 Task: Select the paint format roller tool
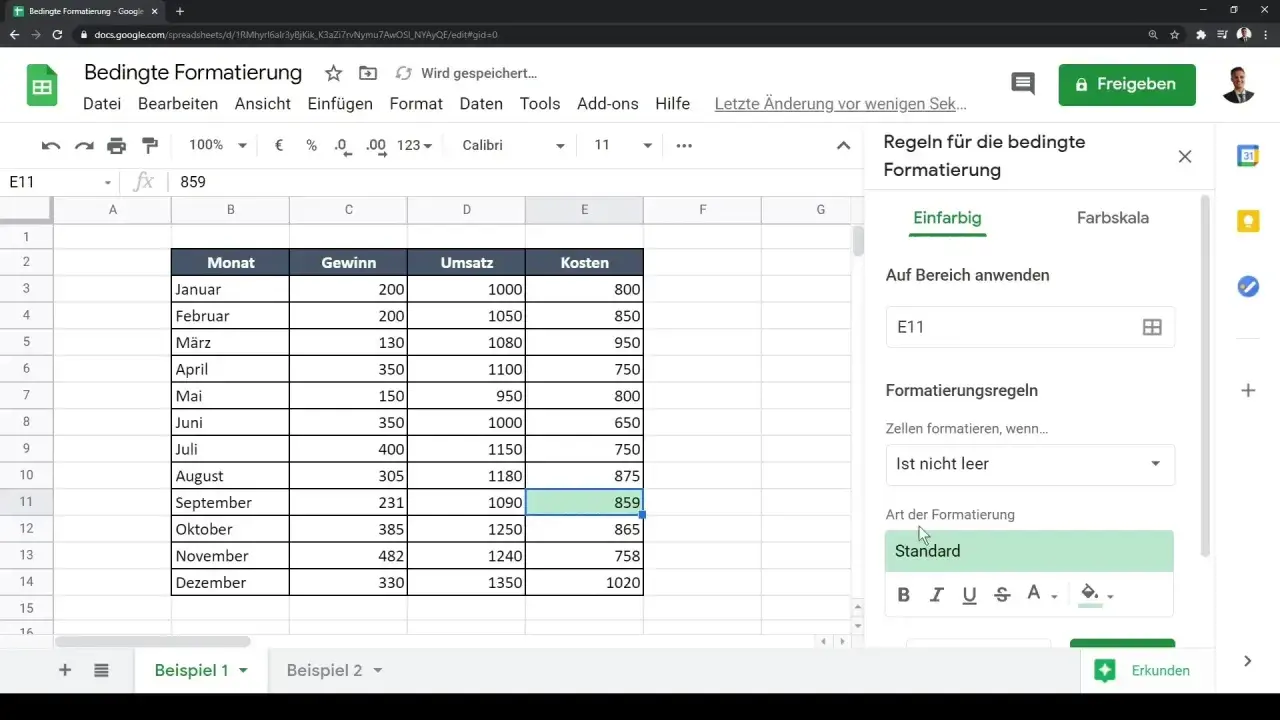coord(150,146)
